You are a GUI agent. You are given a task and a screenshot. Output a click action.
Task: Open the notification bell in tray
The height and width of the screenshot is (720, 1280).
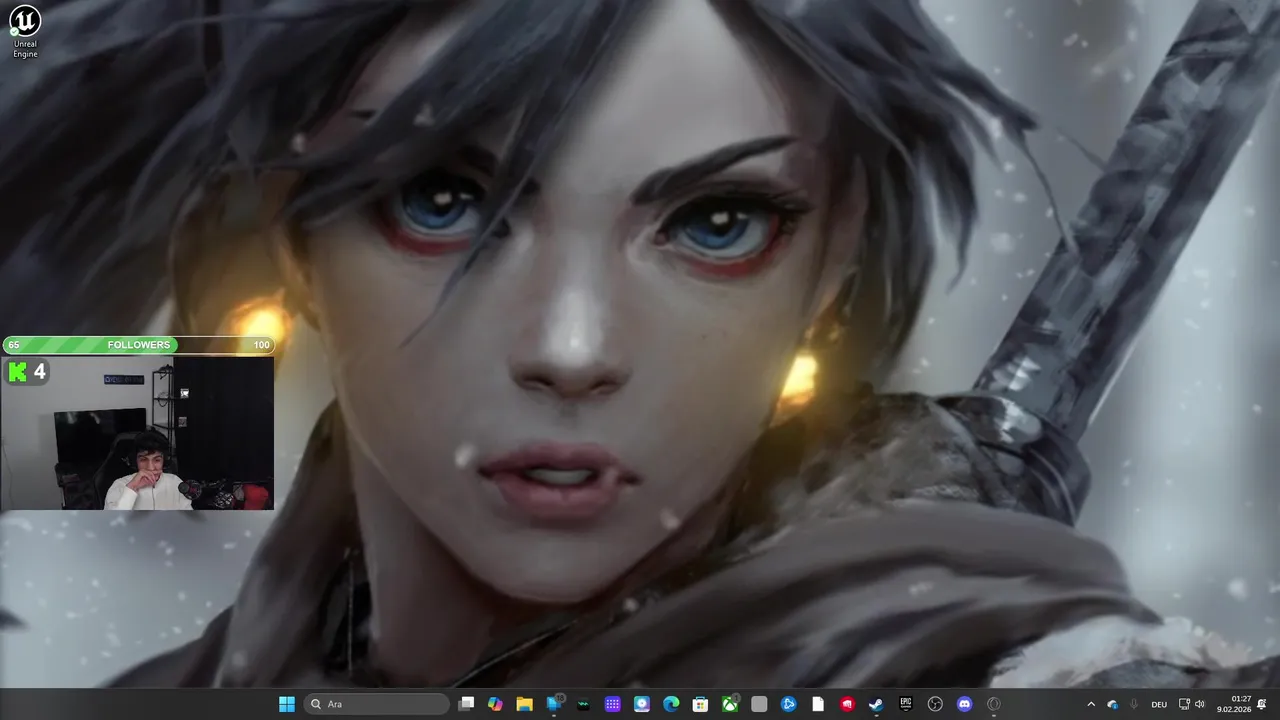[1262, 704]
